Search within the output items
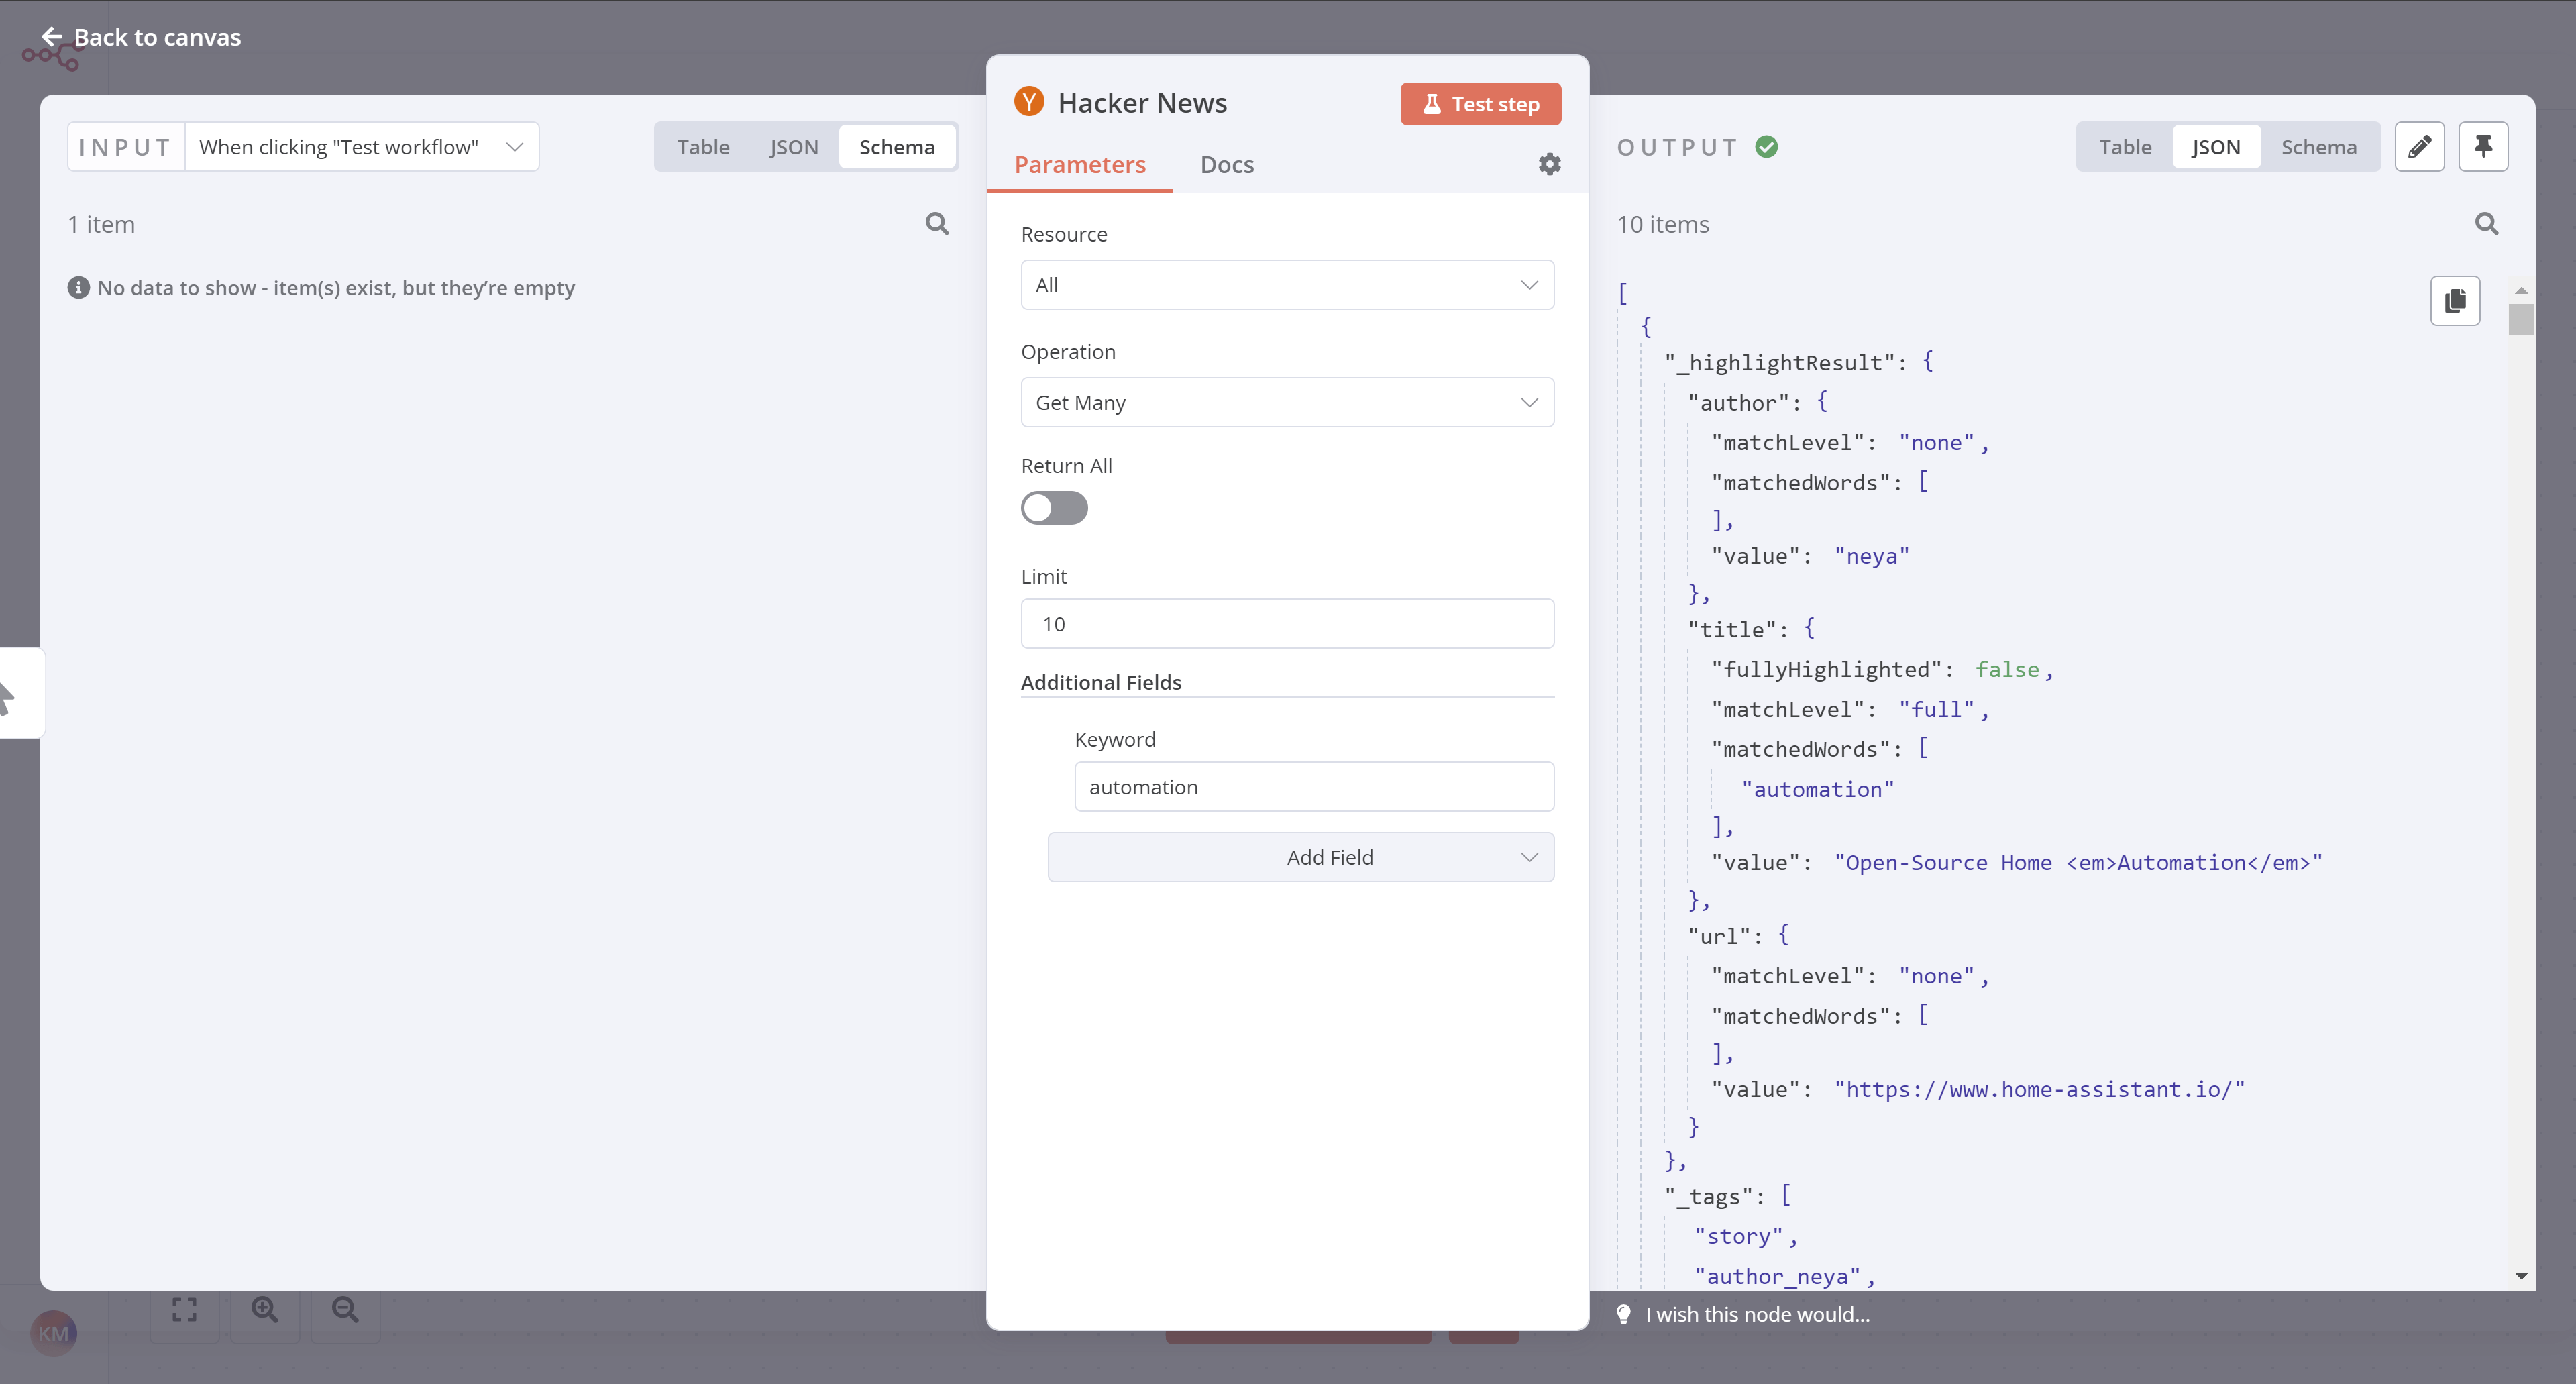 pyautogui.click(x=2486, y=224)
